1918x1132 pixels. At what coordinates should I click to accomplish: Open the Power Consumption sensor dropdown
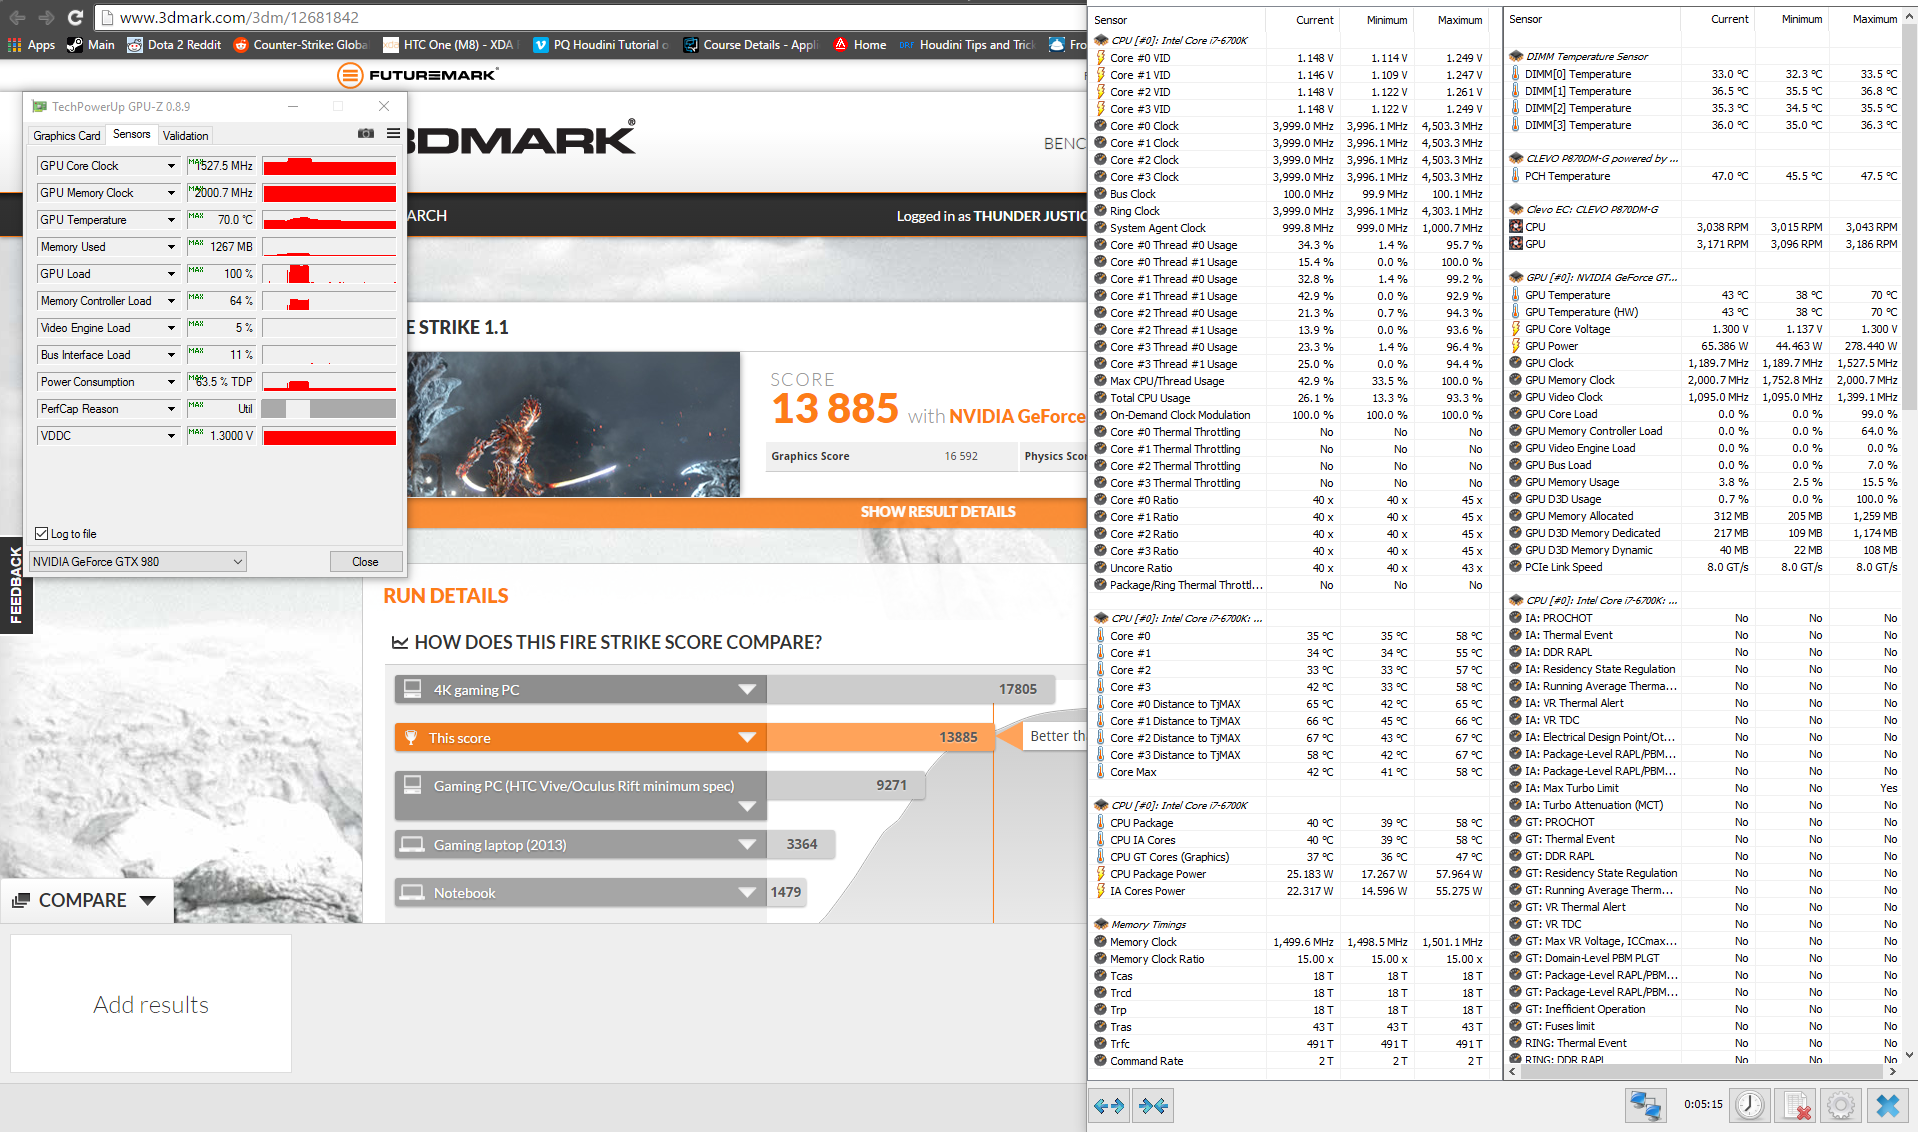(x=171, y=382)
